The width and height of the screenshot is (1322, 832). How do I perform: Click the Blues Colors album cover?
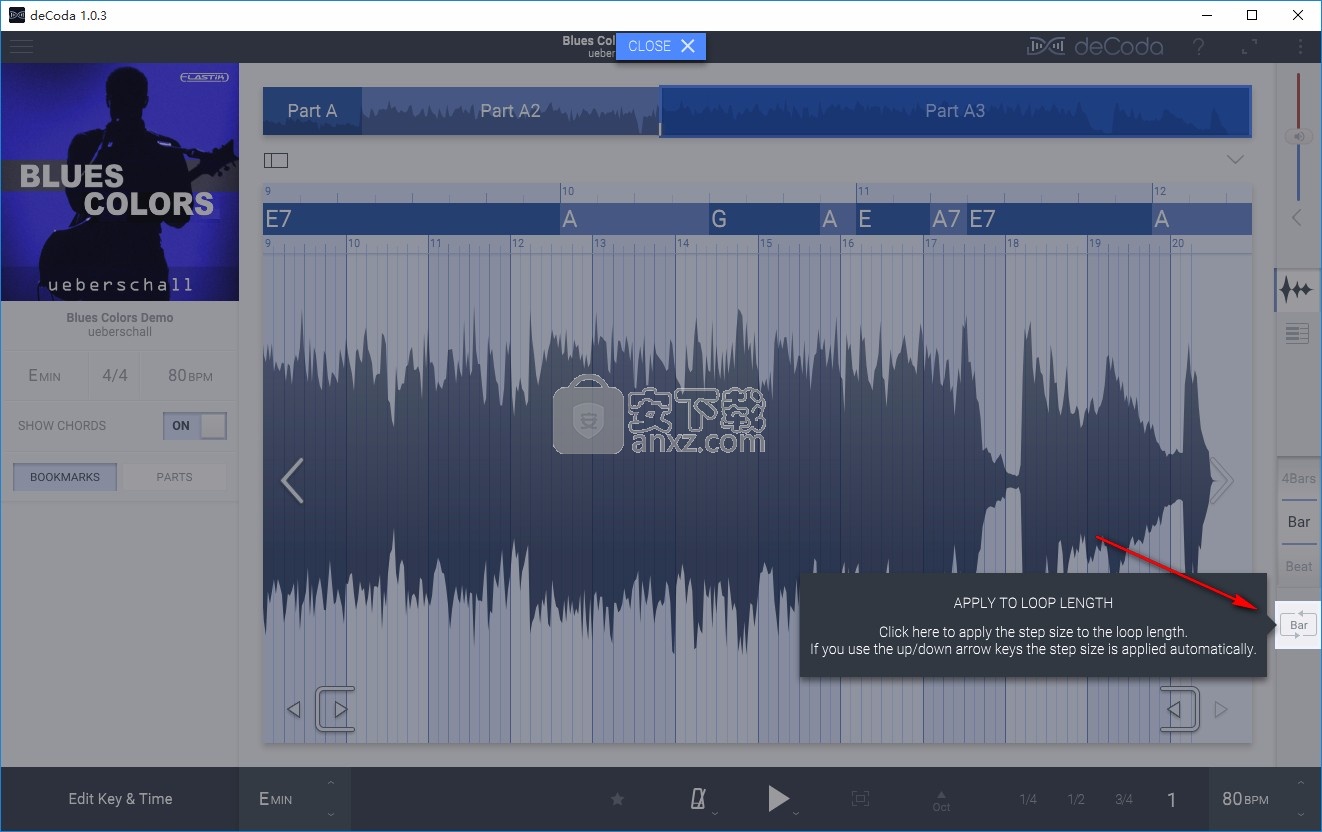tap(120, 182)
